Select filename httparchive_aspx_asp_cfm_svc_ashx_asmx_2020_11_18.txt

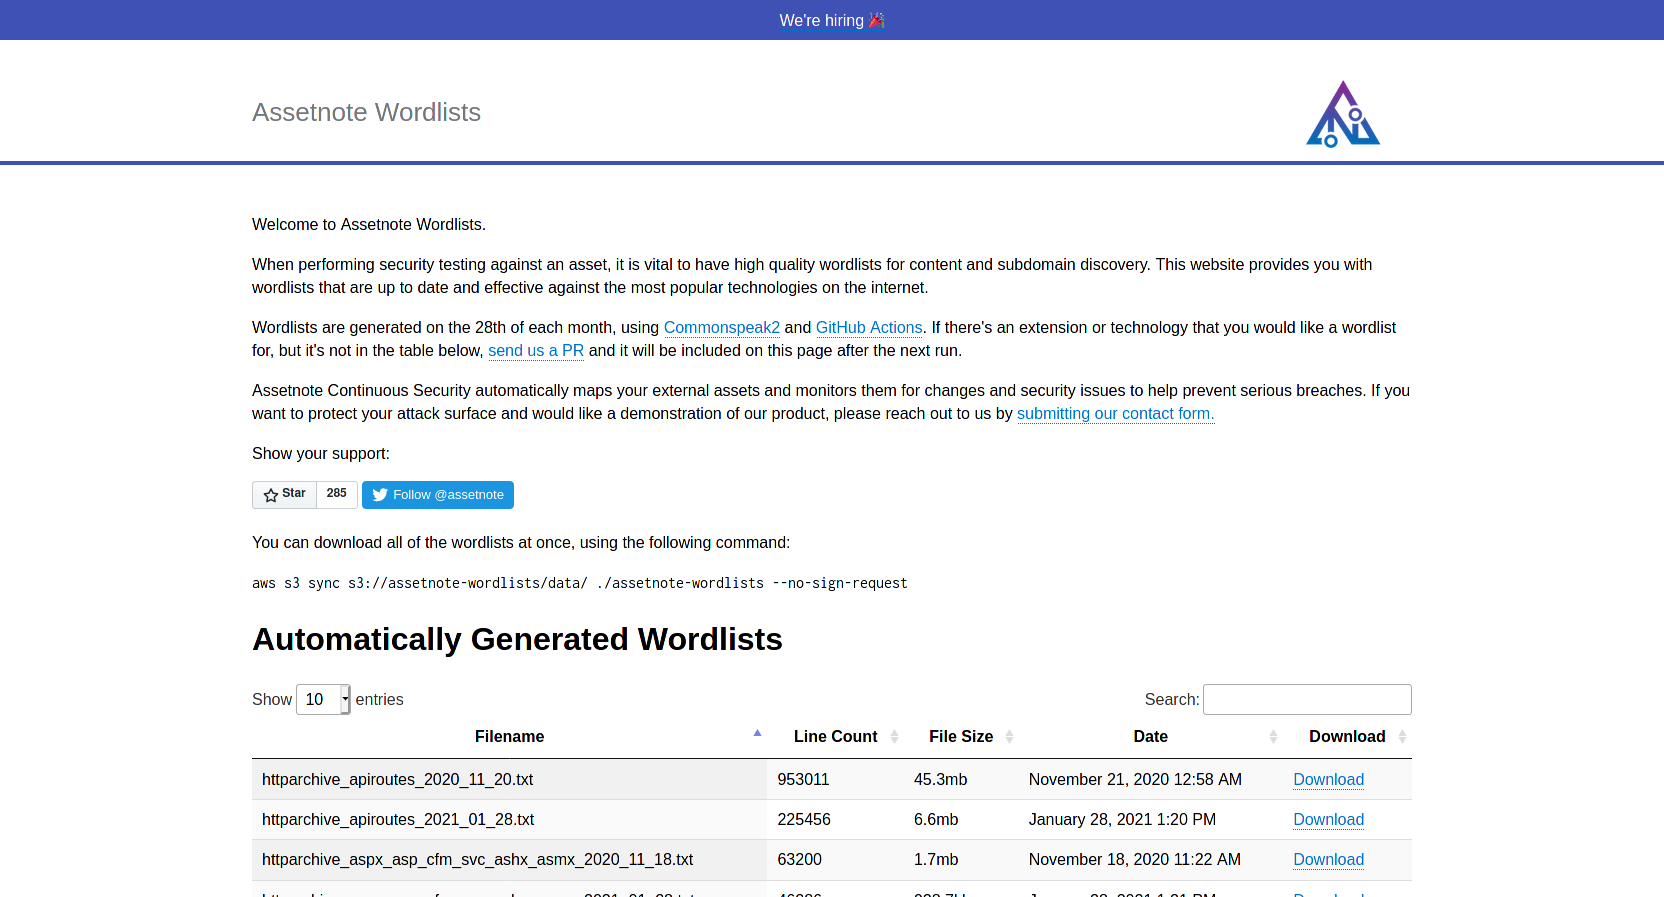pyautogui.click(x=477, y=859)
